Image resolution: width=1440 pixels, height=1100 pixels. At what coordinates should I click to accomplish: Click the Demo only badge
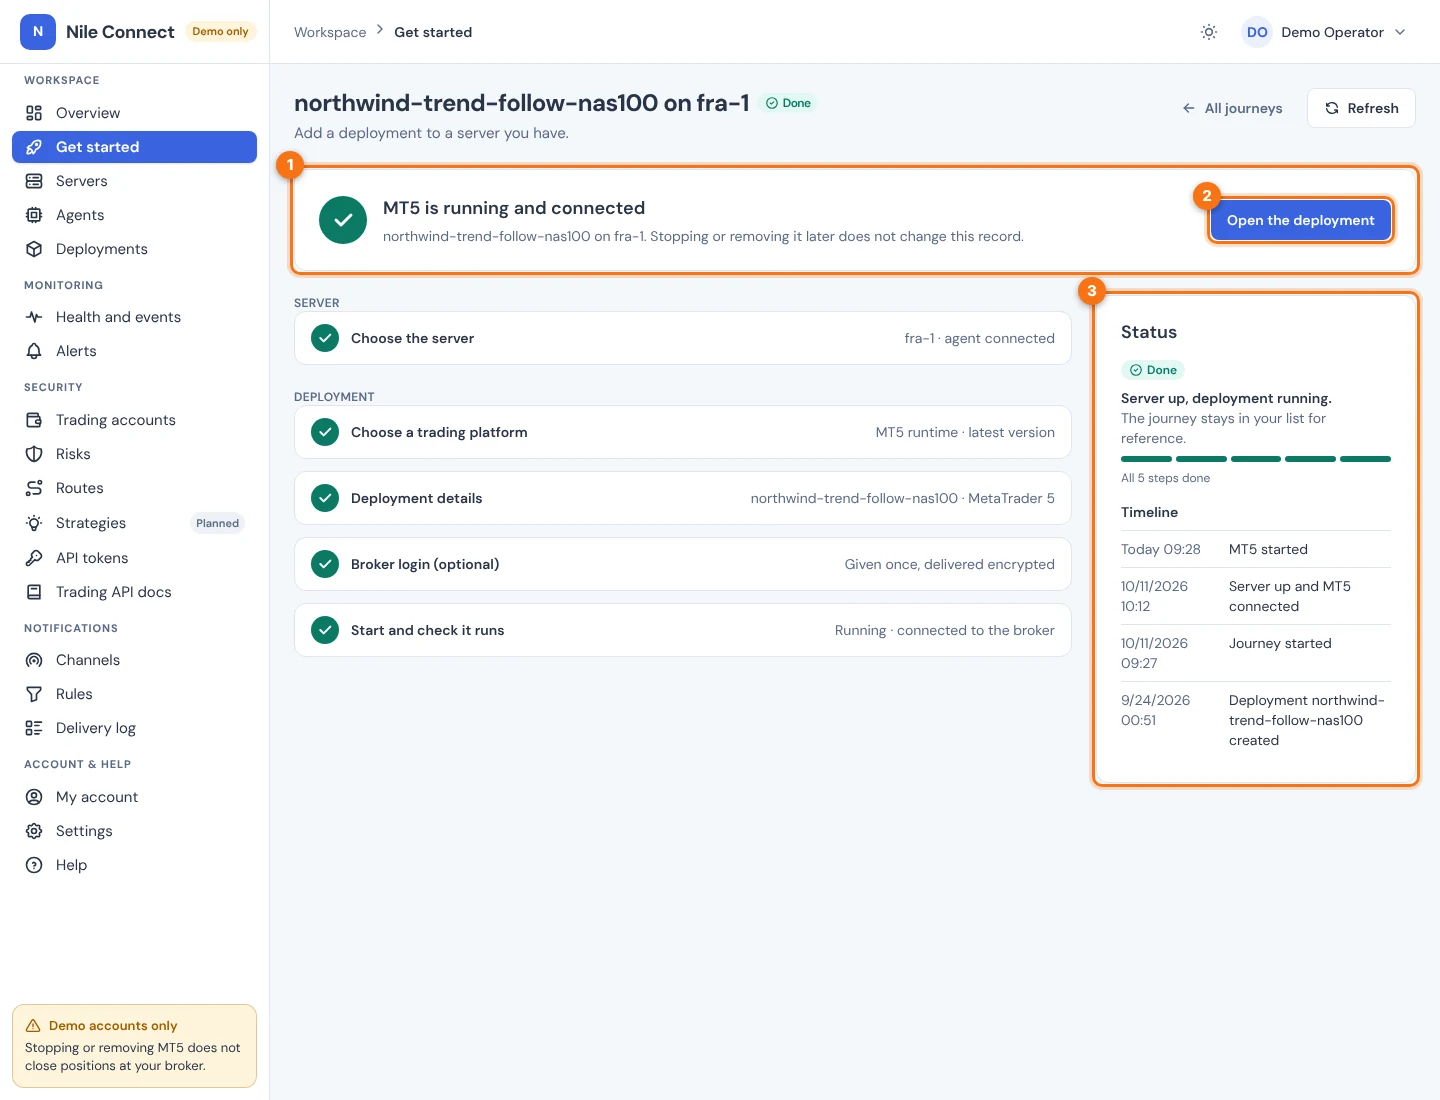coord(220,32)
